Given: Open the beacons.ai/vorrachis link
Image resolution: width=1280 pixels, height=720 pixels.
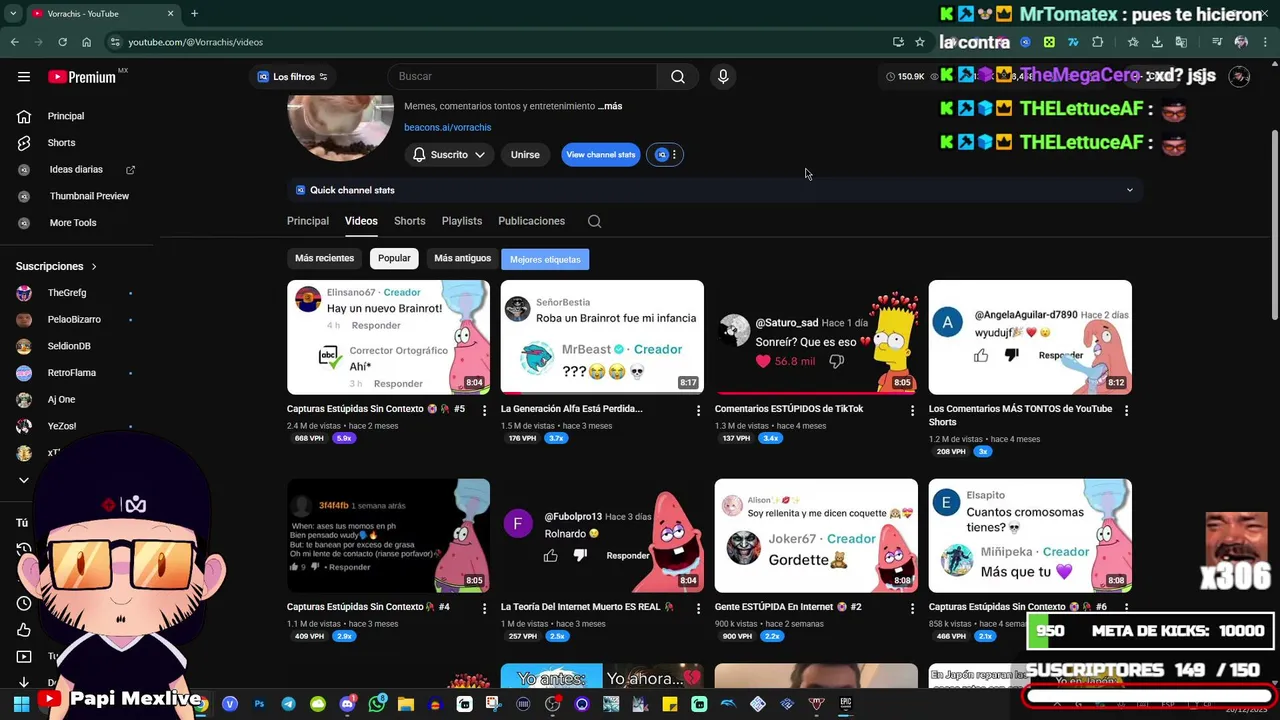Looking at the screenshot, I should [447, 128].
